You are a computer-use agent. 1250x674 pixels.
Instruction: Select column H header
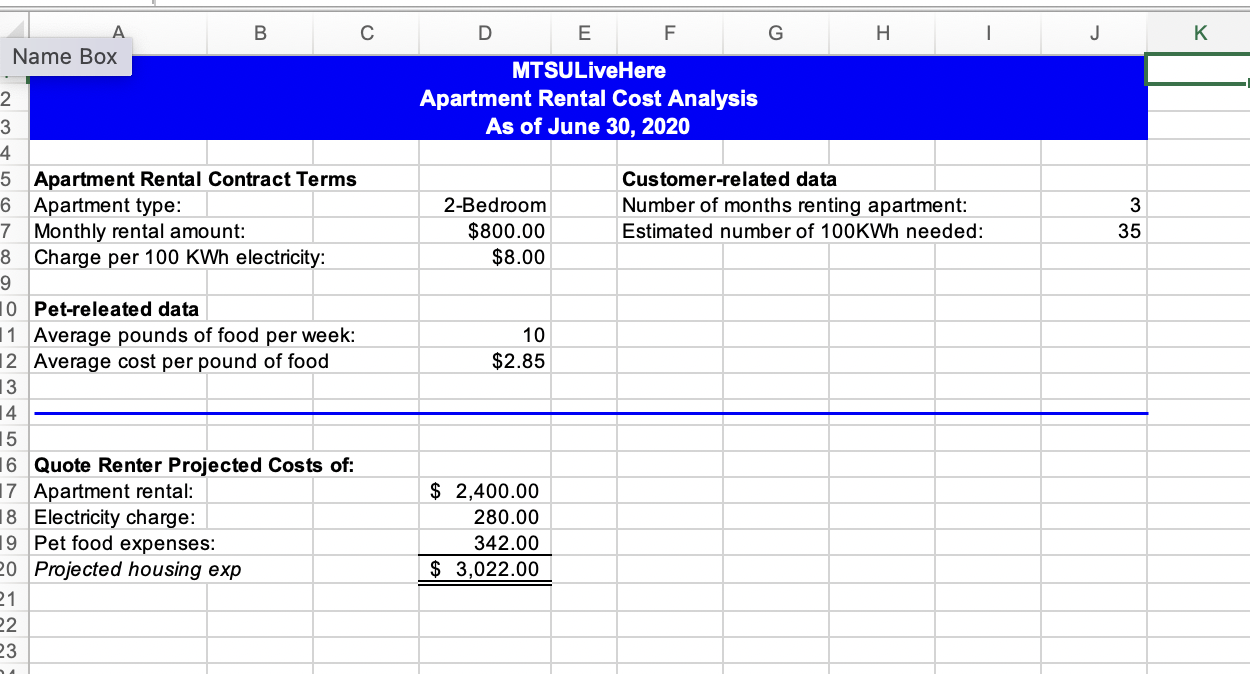click(881, 33)
